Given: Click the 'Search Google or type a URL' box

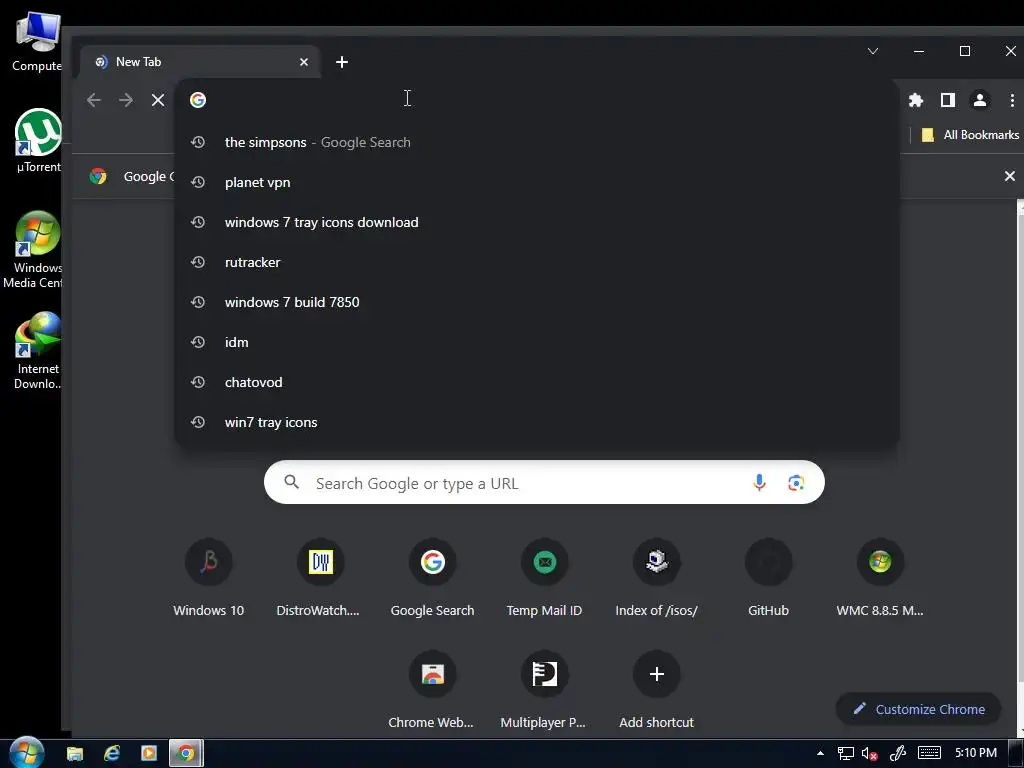Looking at the screenshot, I should [544, 483].
